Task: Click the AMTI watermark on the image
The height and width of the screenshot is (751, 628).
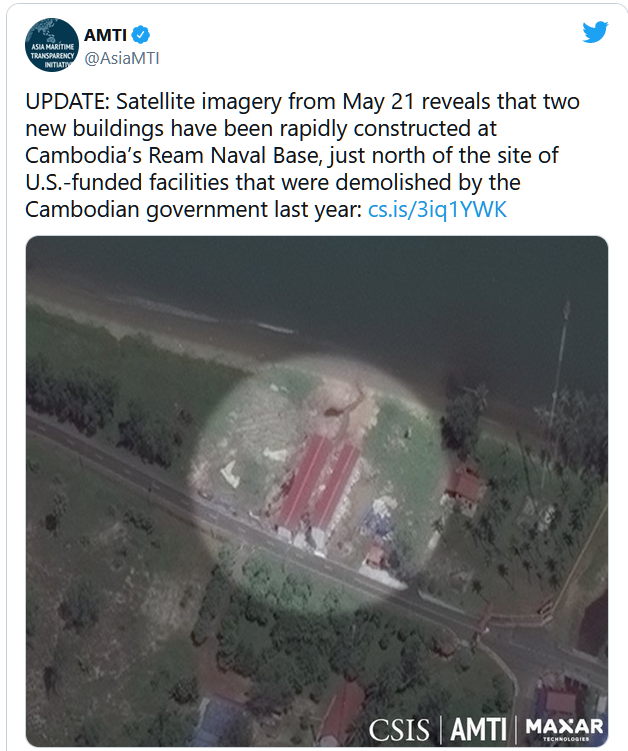Action: (x=480, y=730)
